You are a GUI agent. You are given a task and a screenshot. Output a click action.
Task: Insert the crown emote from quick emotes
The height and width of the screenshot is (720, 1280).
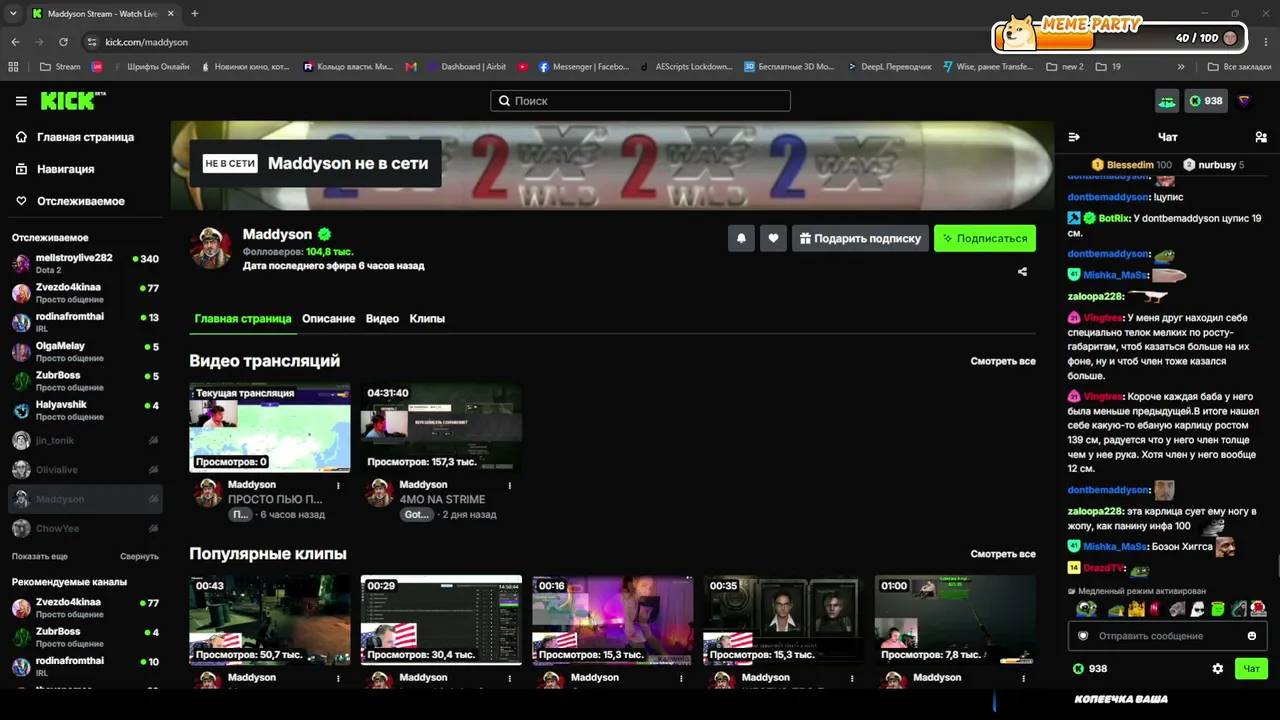[x=1137, y=608]
